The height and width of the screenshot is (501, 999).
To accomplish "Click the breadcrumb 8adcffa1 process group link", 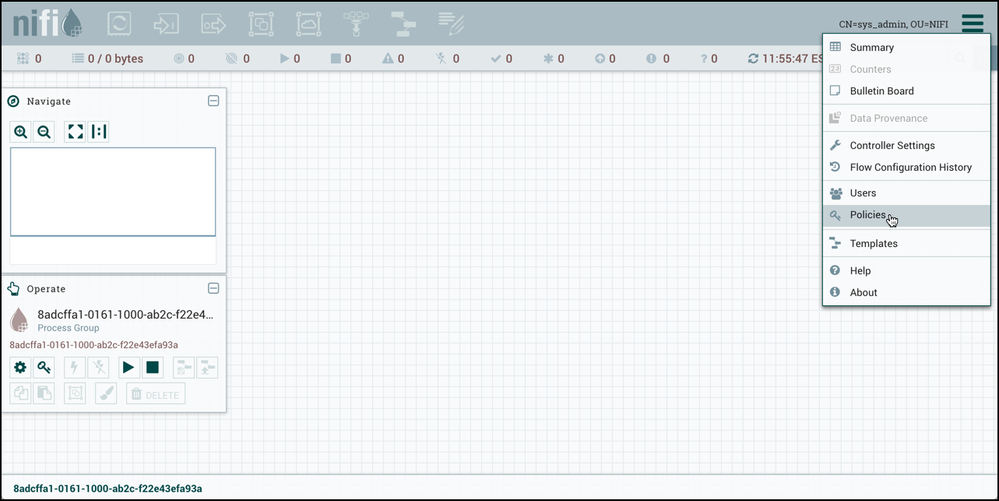I will [x=108, y=488].
